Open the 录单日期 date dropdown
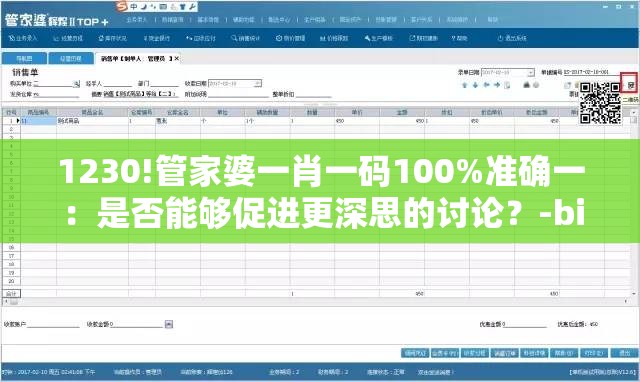 (530, 73)
